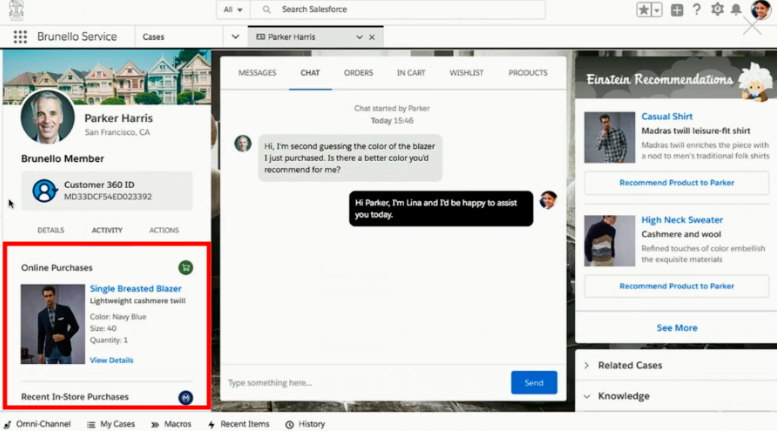Open Parker Harris tab actions chevron
The image size is (777, 431).
coord(359,37)
